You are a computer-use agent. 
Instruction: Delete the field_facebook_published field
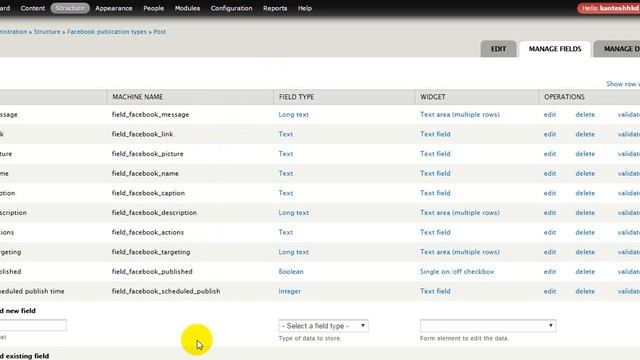tap(585, 271)
